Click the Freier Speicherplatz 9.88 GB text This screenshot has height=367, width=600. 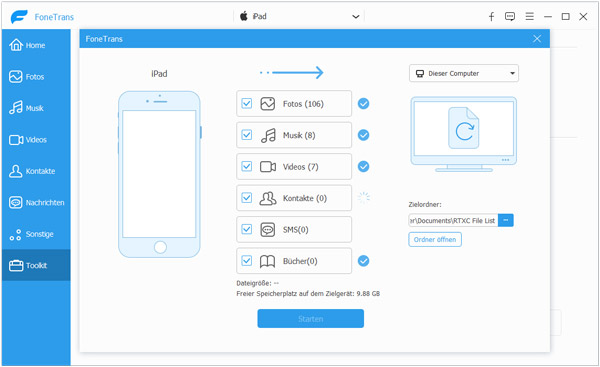[x=308, y=294]
